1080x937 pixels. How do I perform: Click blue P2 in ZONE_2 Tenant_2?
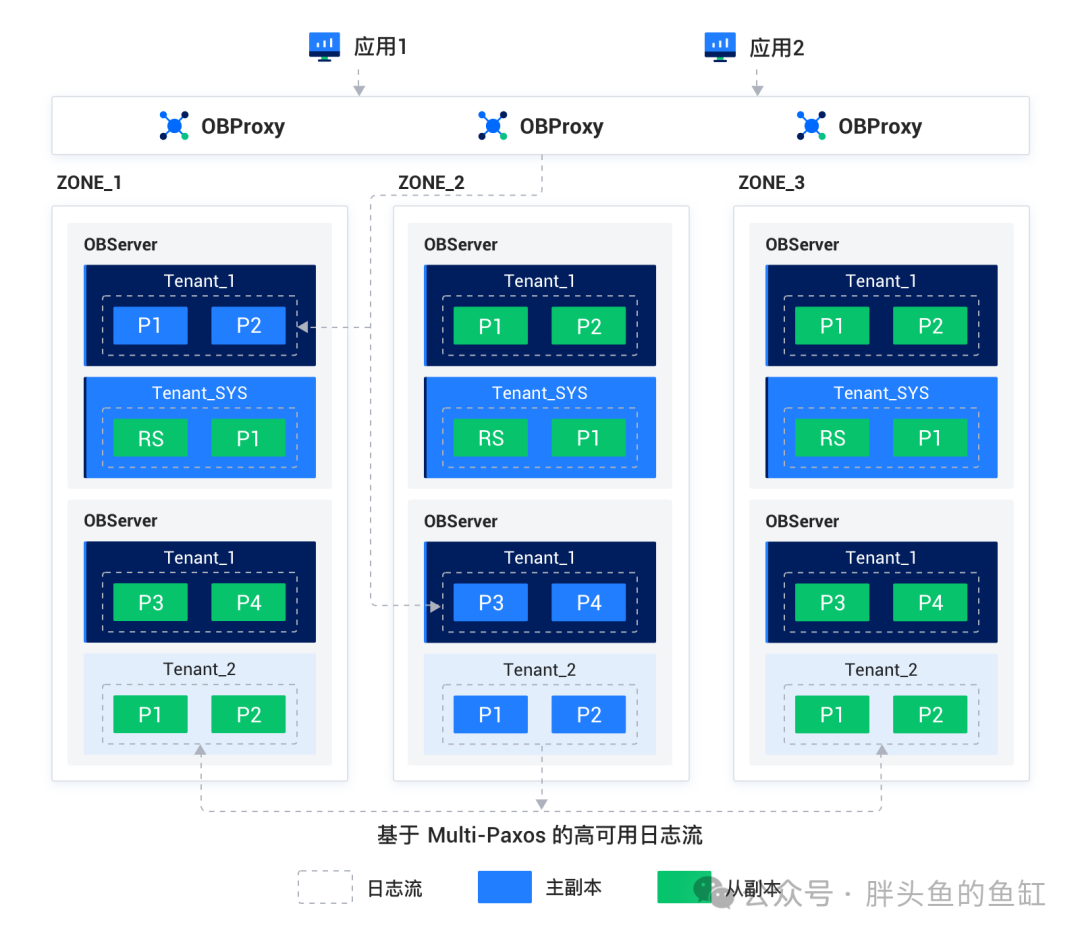pos(589,714)
